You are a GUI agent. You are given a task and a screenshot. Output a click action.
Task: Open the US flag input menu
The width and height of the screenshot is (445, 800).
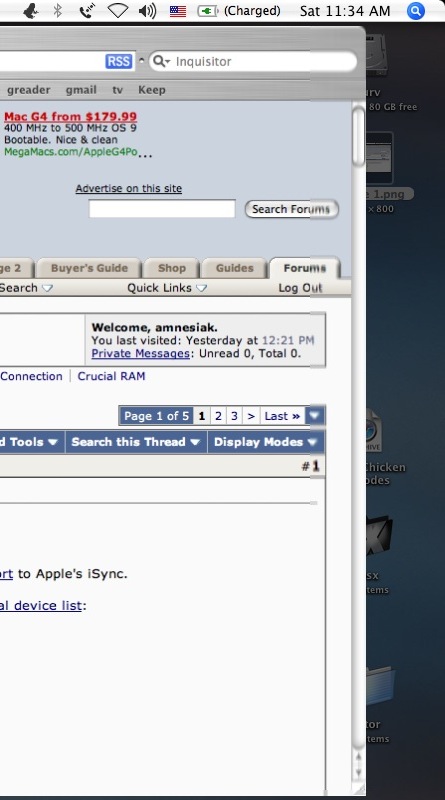pyautogui.click(x=178, y=11)
